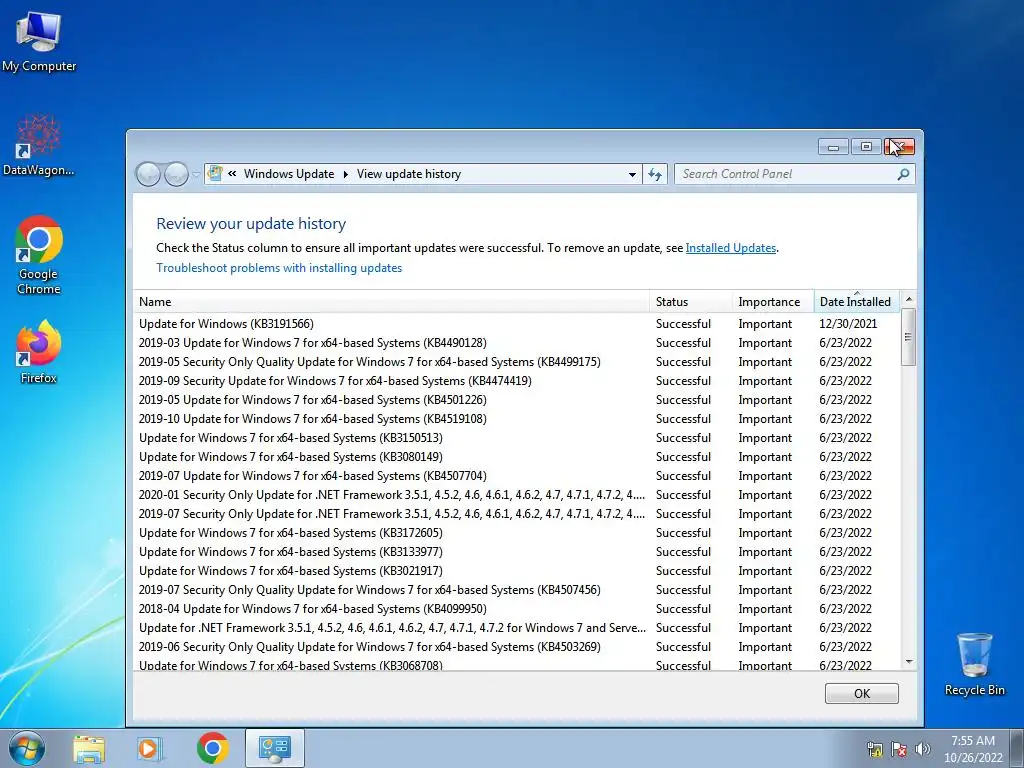Screen dimensions: 1024x768
Task: Click OK to close update history
Action: 861,694
